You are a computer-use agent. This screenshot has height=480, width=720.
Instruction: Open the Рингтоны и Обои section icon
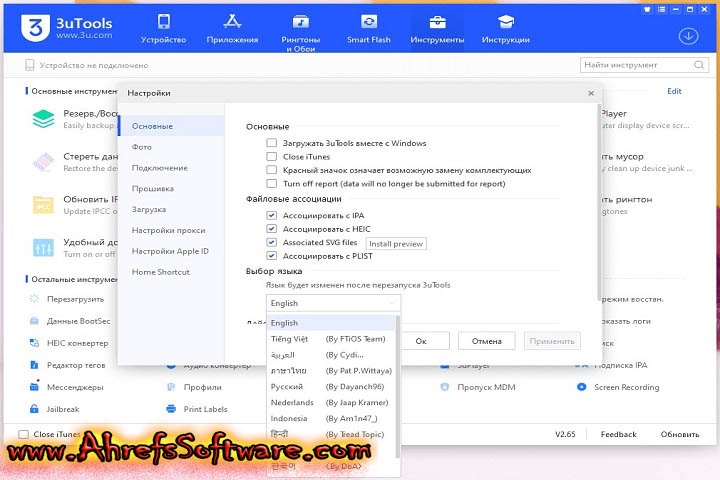[x=301, y=22]
